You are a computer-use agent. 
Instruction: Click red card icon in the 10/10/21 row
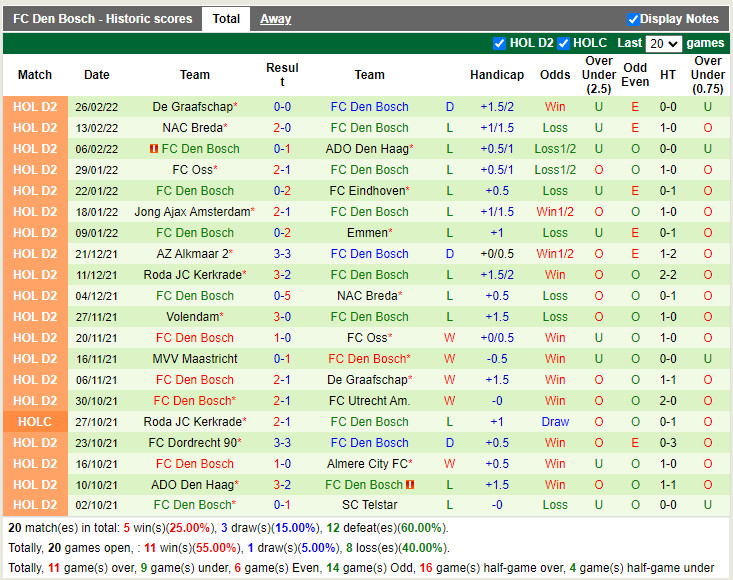tap(410, 485)
